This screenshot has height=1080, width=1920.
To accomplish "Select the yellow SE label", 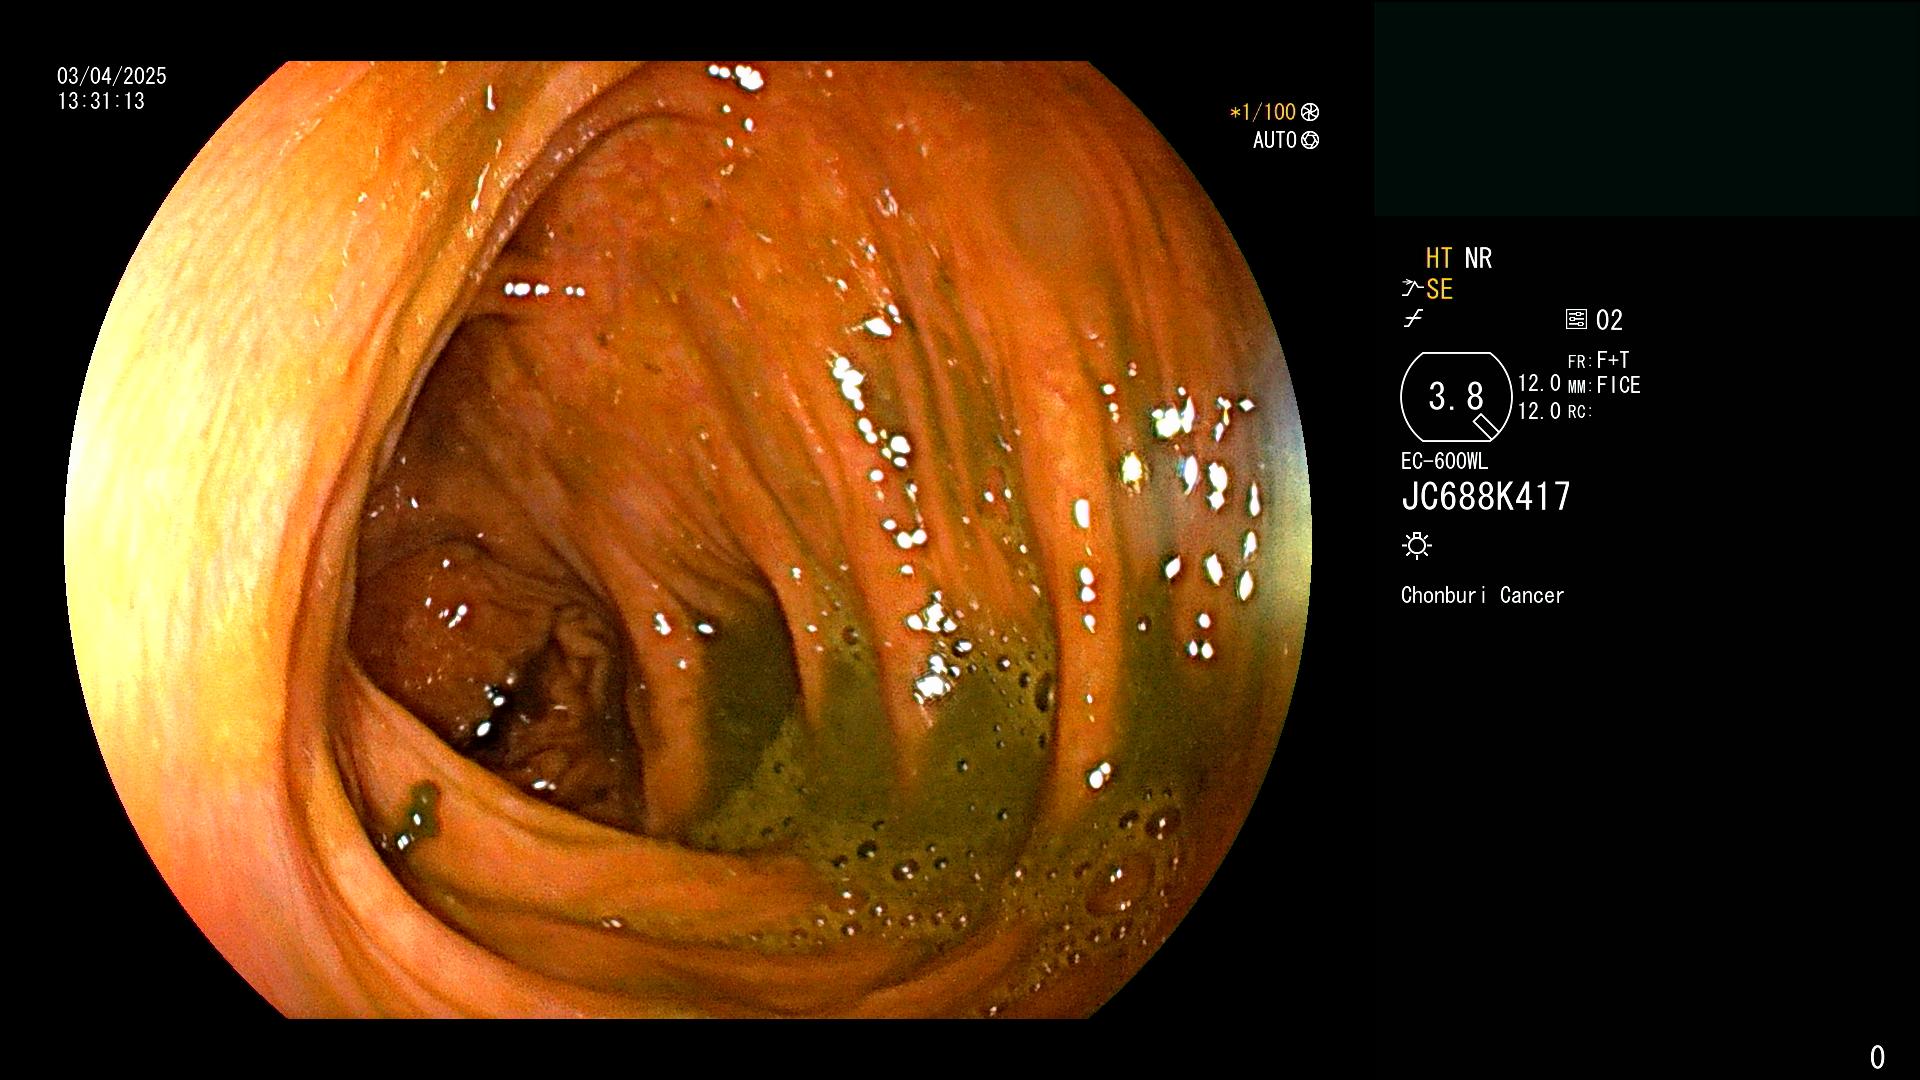I will click(x=1439, y=289).
